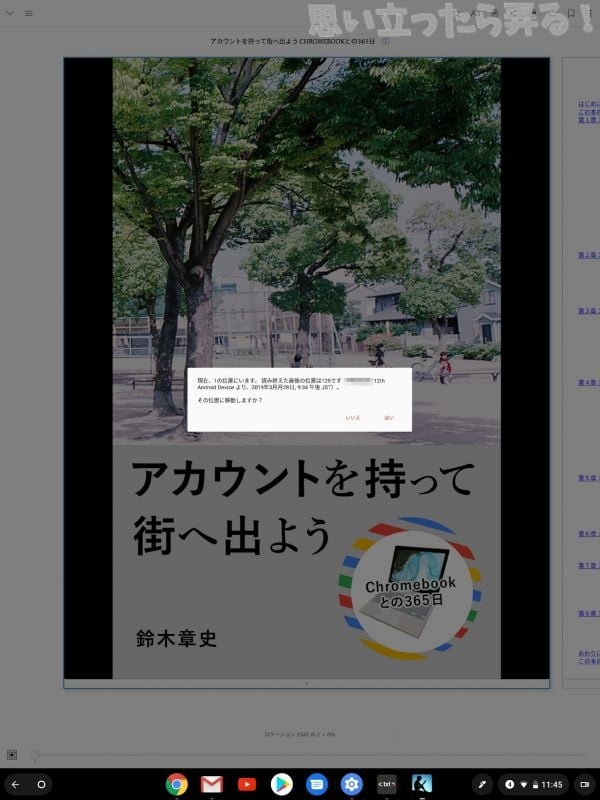Click the info icon beside the book title

click(386, 41)
